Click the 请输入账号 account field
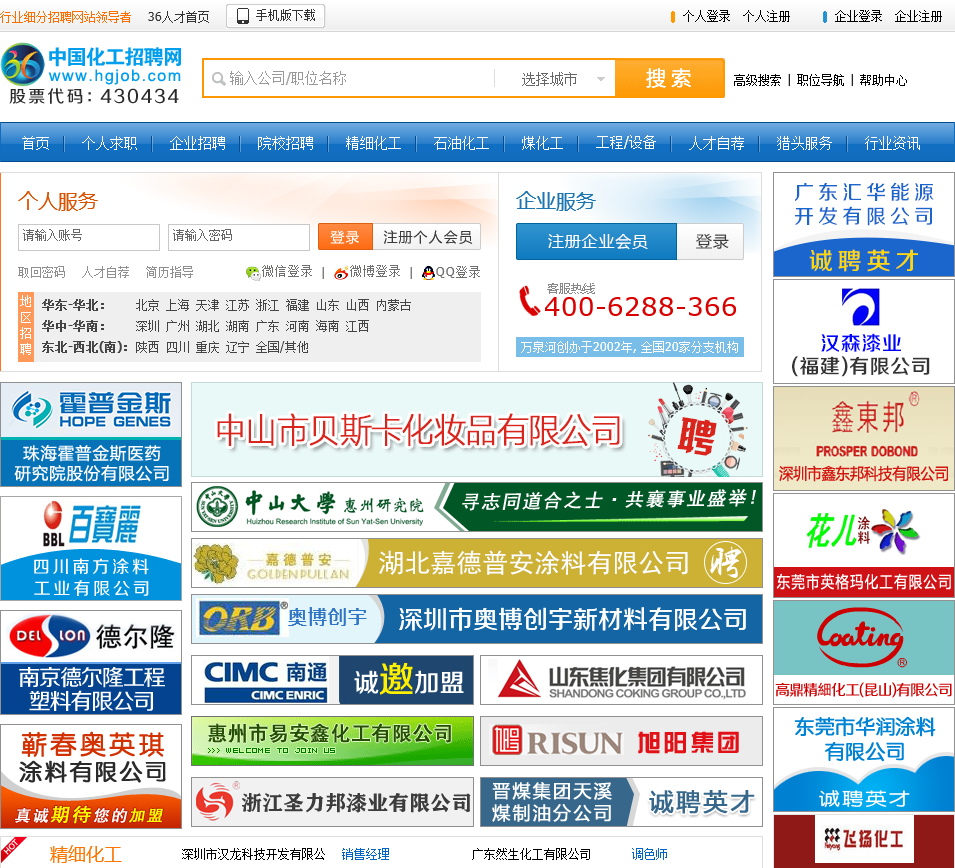Screen dimensions: 955x868 click(x=89, y=237)
